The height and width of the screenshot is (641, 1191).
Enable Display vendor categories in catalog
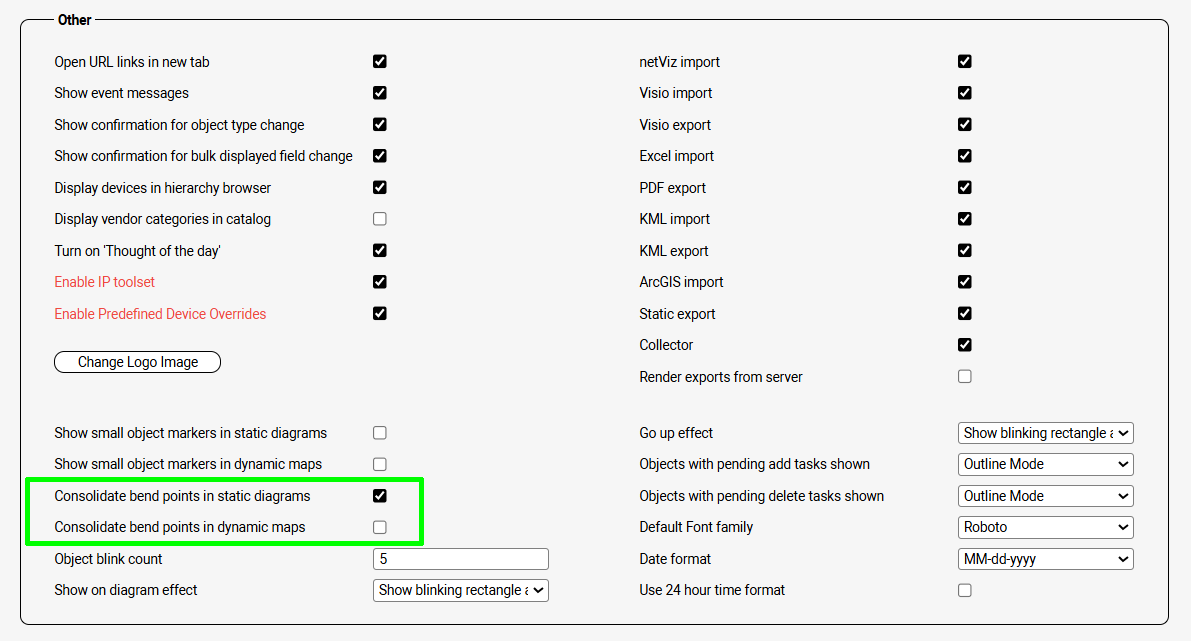pyautogui.click(x=380, y=219)
